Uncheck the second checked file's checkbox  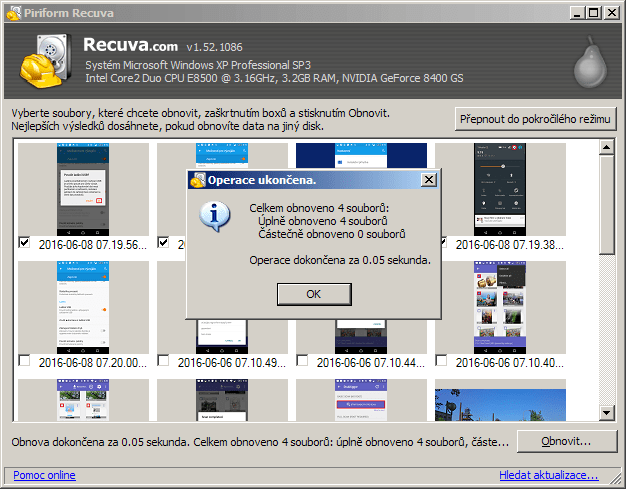(x=163, y=242)
